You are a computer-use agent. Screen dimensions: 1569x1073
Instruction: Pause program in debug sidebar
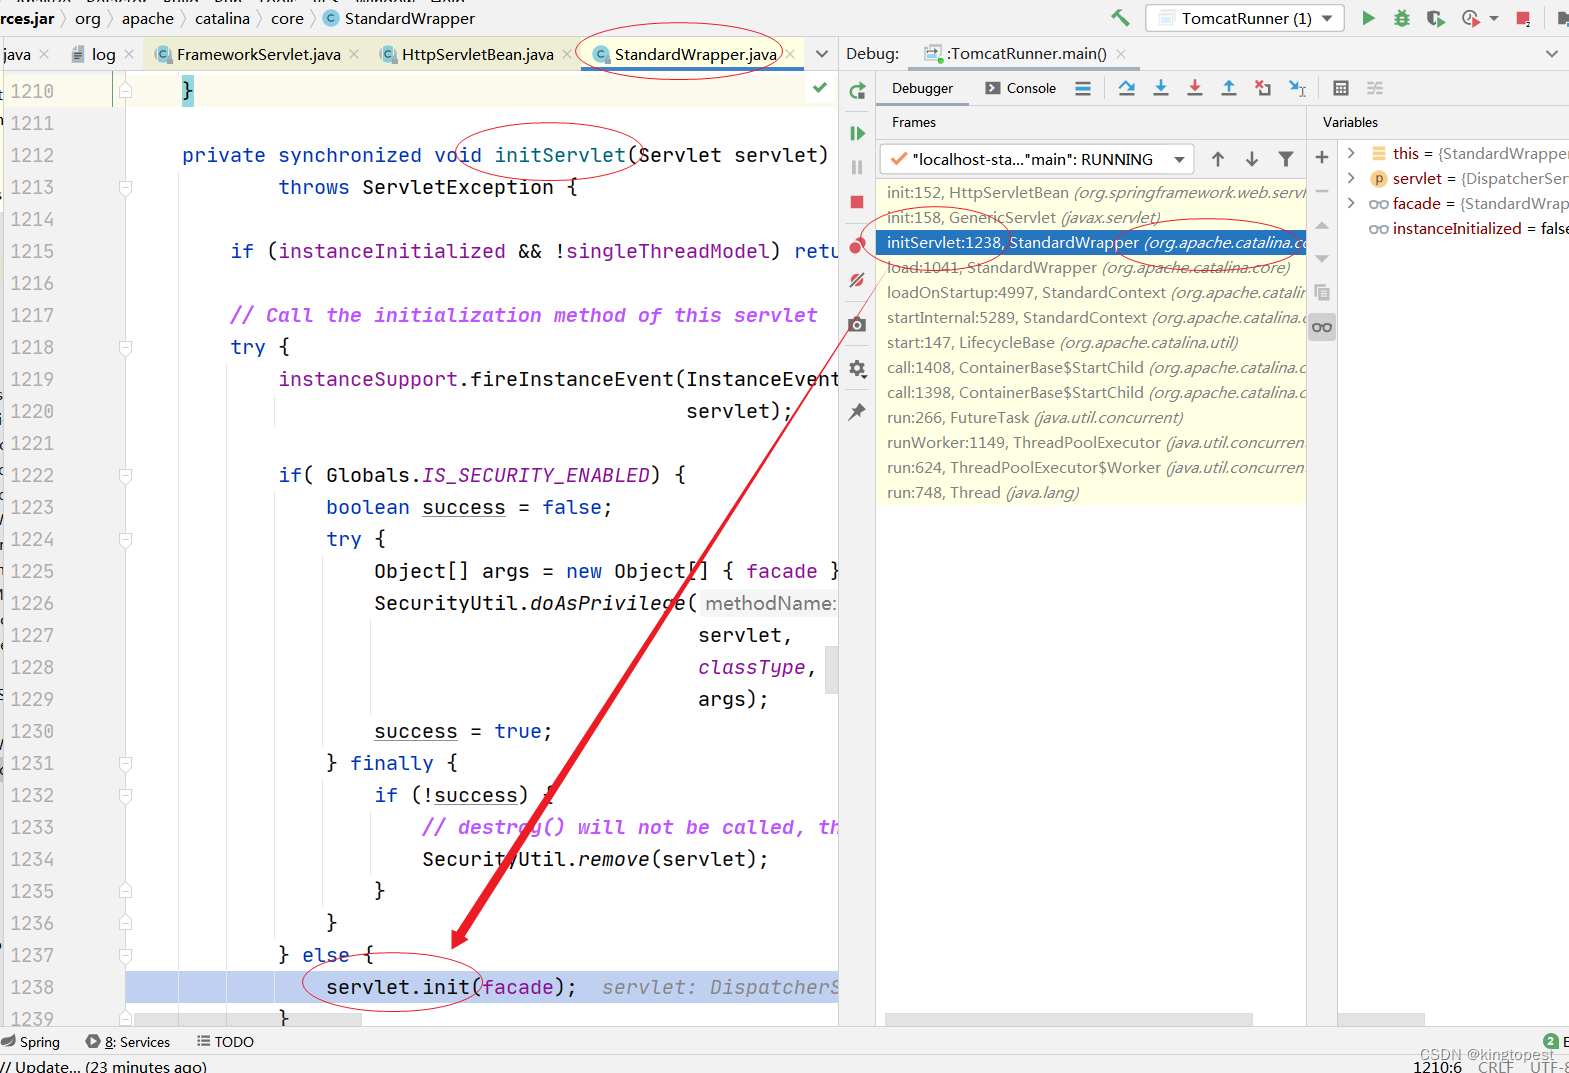(x=857, y=167)
